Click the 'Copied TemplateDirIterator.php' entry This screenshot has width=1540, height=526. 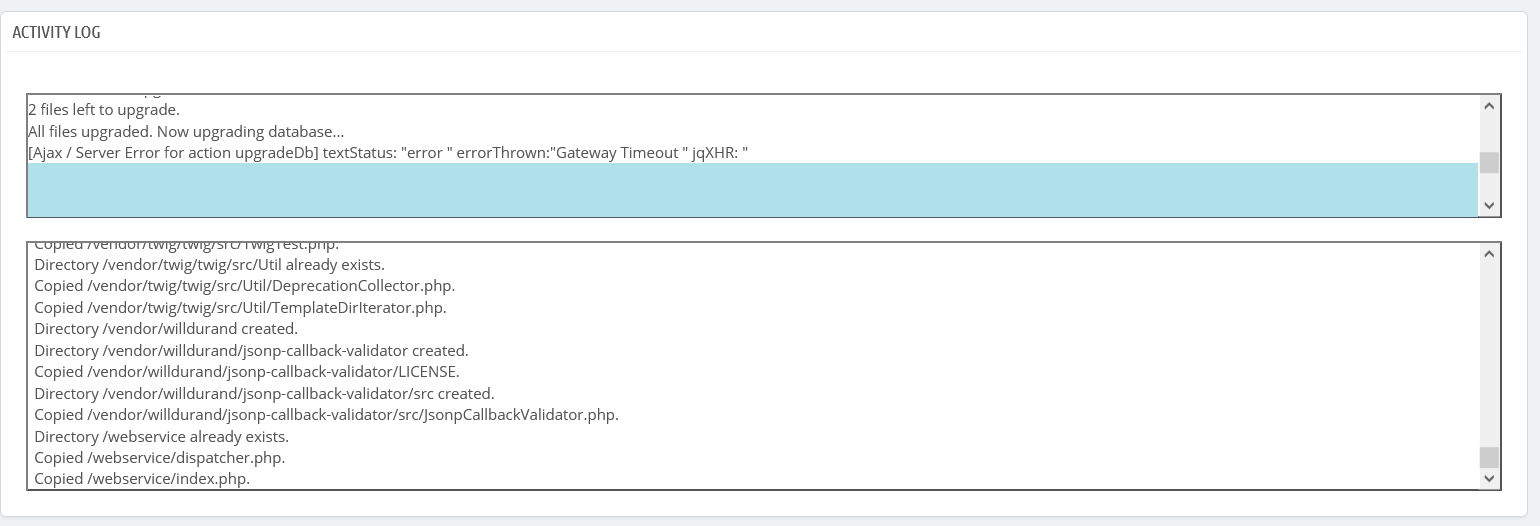[240, 308]
